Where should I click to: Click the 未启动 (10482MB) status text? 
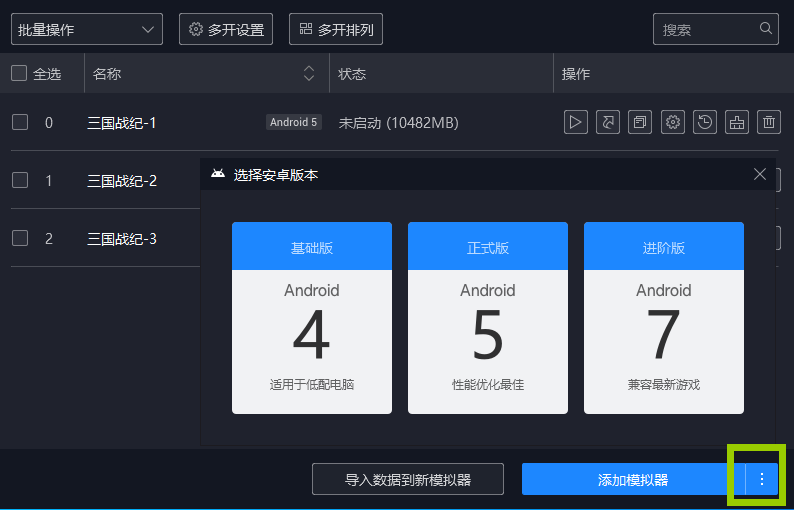pyautogui.click(x=399, y=123)
